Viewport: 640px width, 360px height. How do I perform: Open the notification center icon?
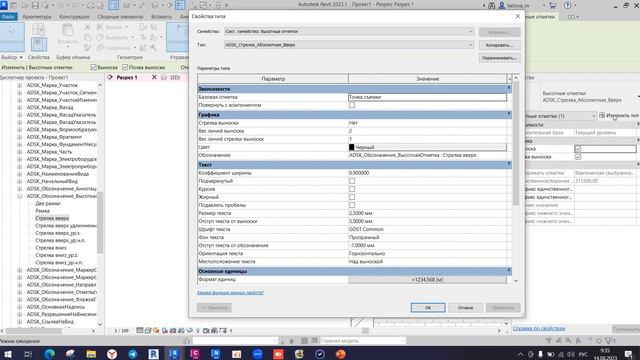click(629, 354)
